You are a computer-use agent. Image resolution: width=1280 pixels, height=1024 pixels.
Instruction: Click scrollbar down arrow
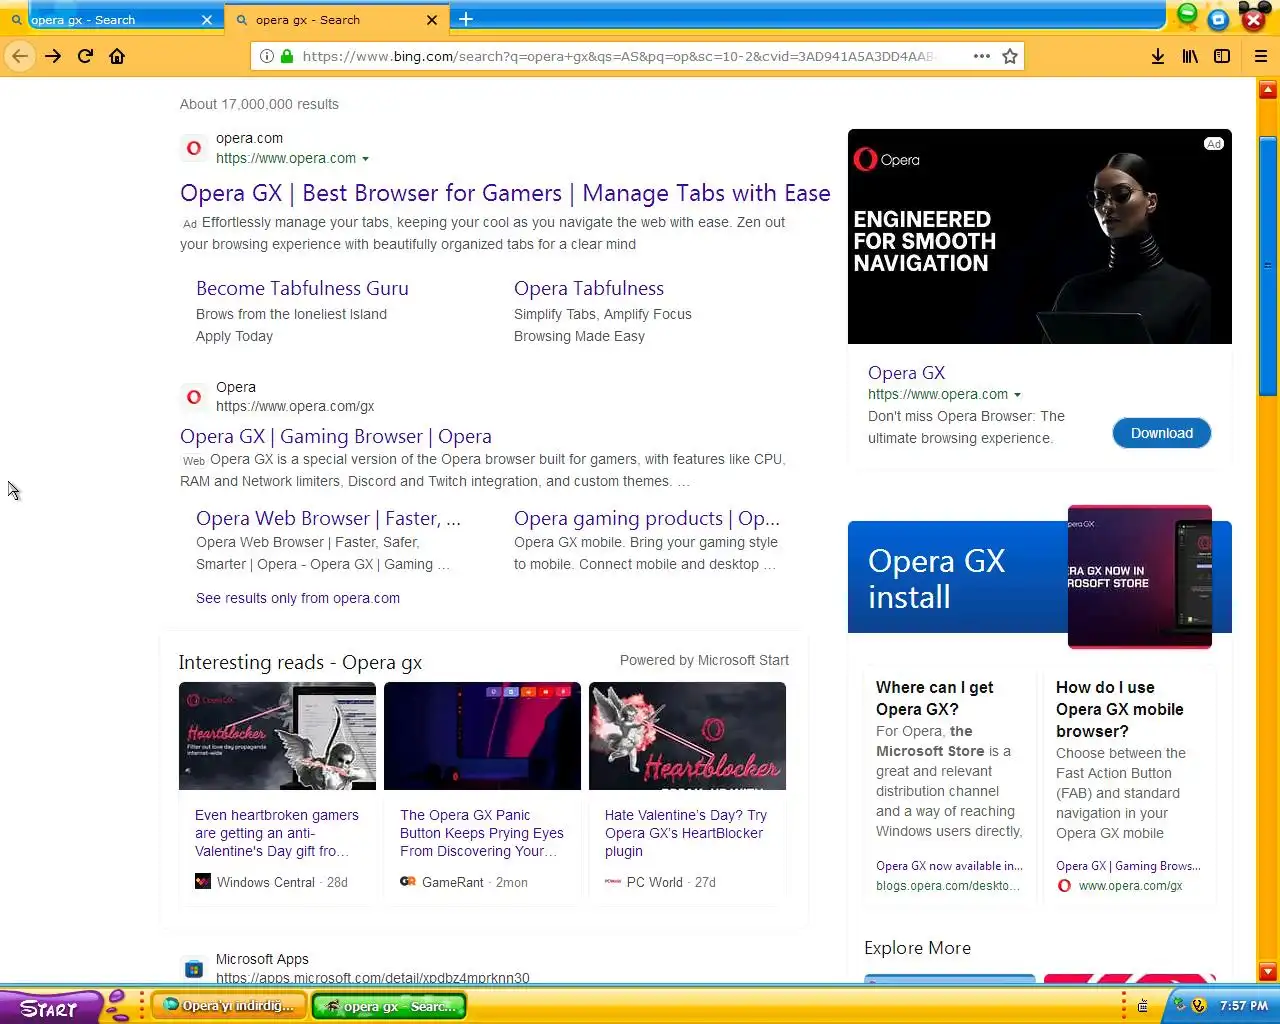pos(1268,971)
